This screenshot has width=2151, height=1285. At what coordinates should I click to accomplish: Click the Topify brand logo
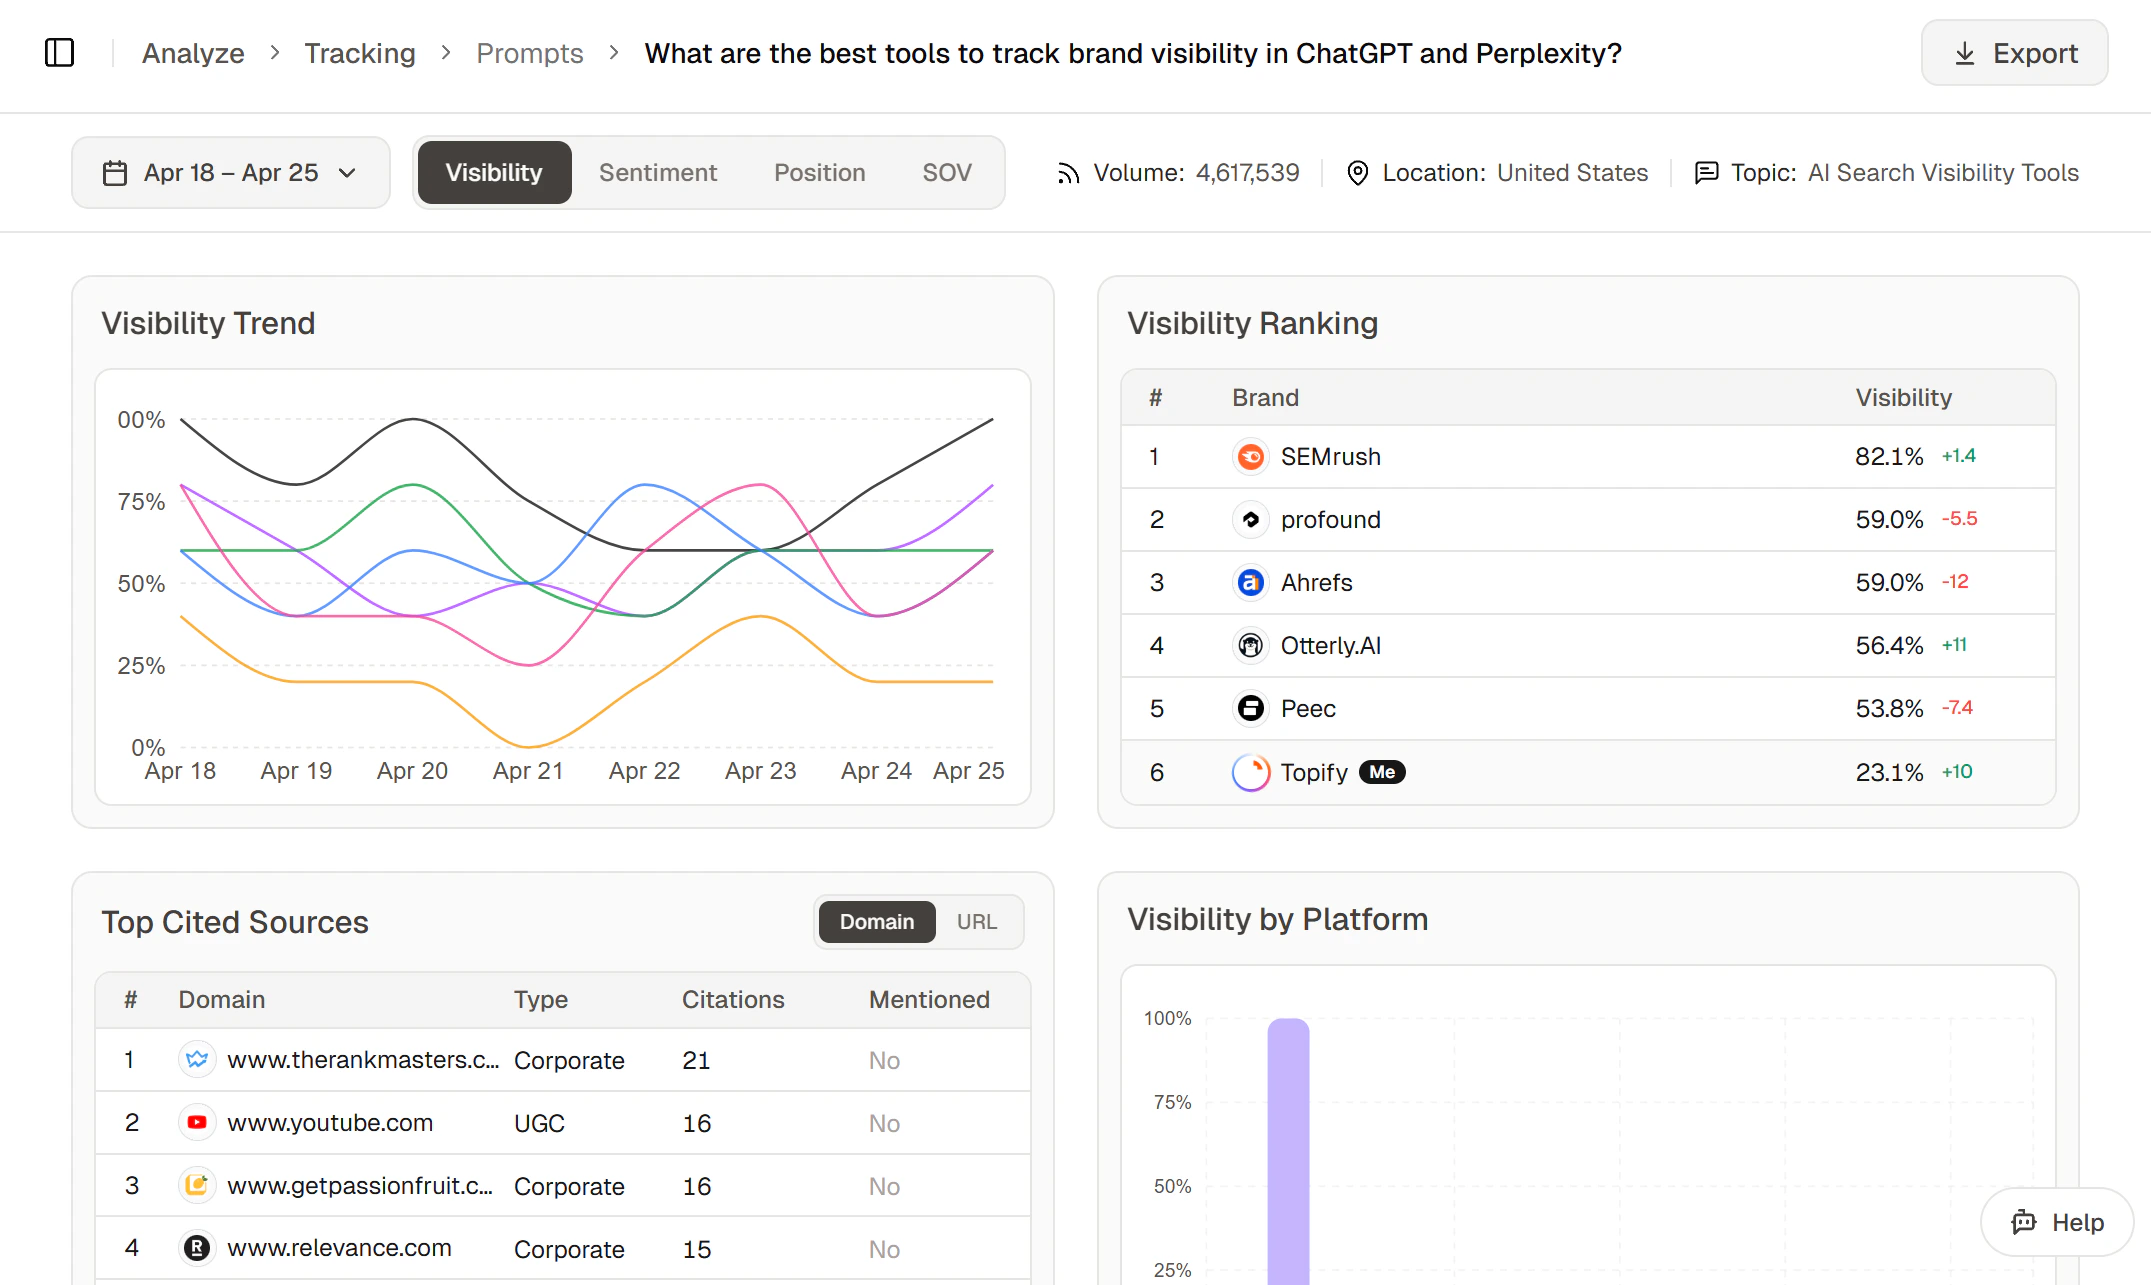point(1250,772)
